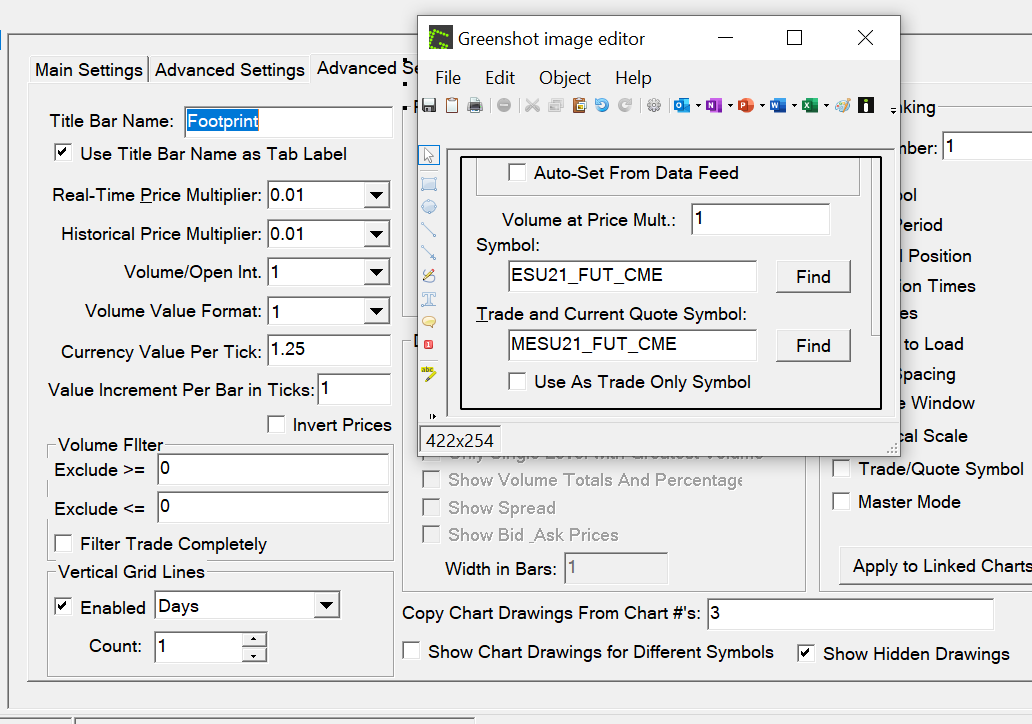Click the copy-to-clipboard icon in Greenshot toolbar
This screenshot has width=1032, height=724.
click(x=452, y=105)
